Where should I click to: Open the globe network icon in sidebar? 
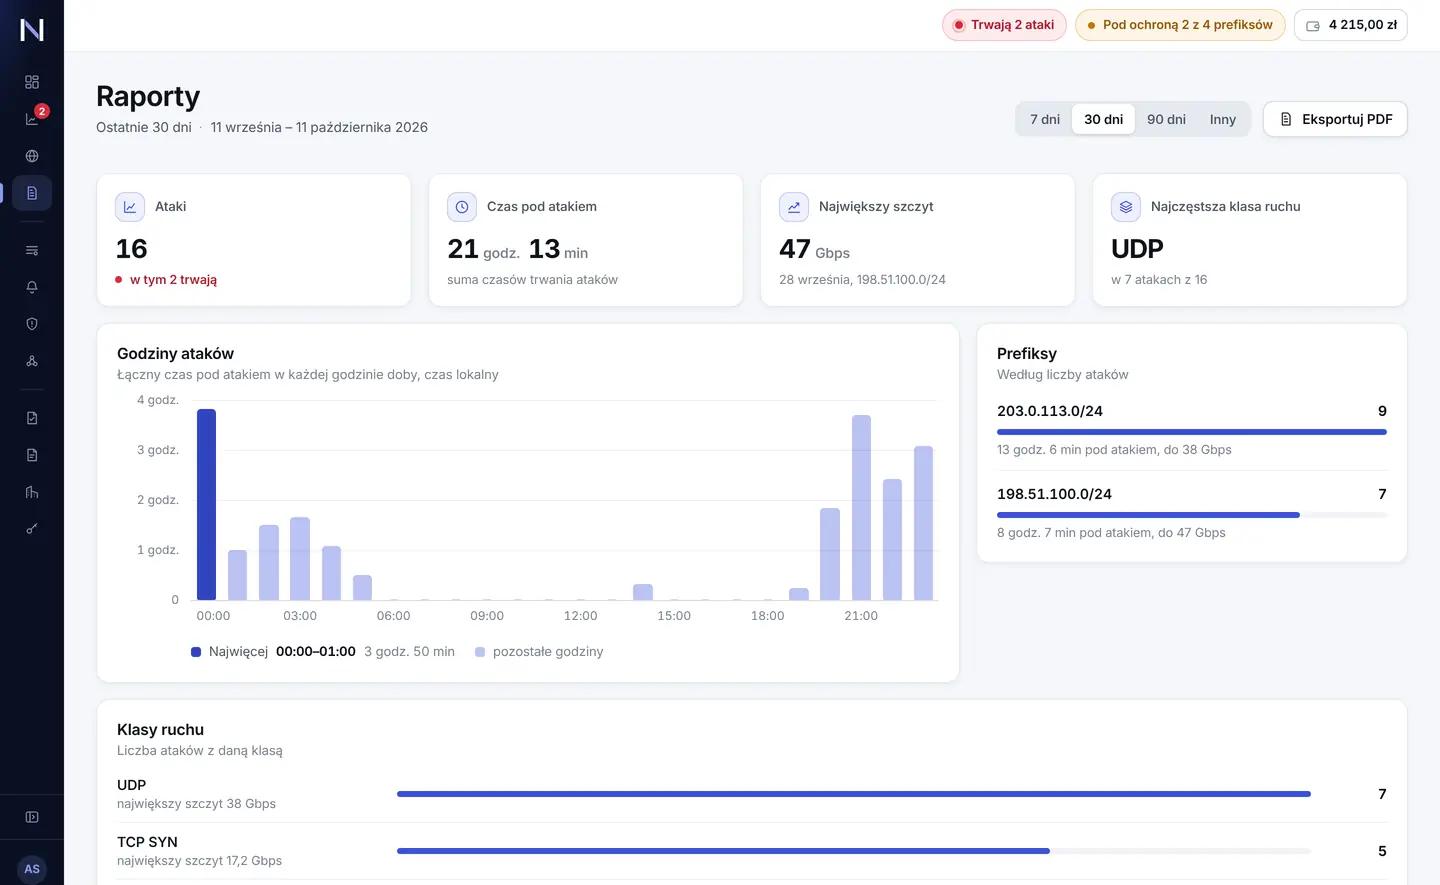(32, 156)
